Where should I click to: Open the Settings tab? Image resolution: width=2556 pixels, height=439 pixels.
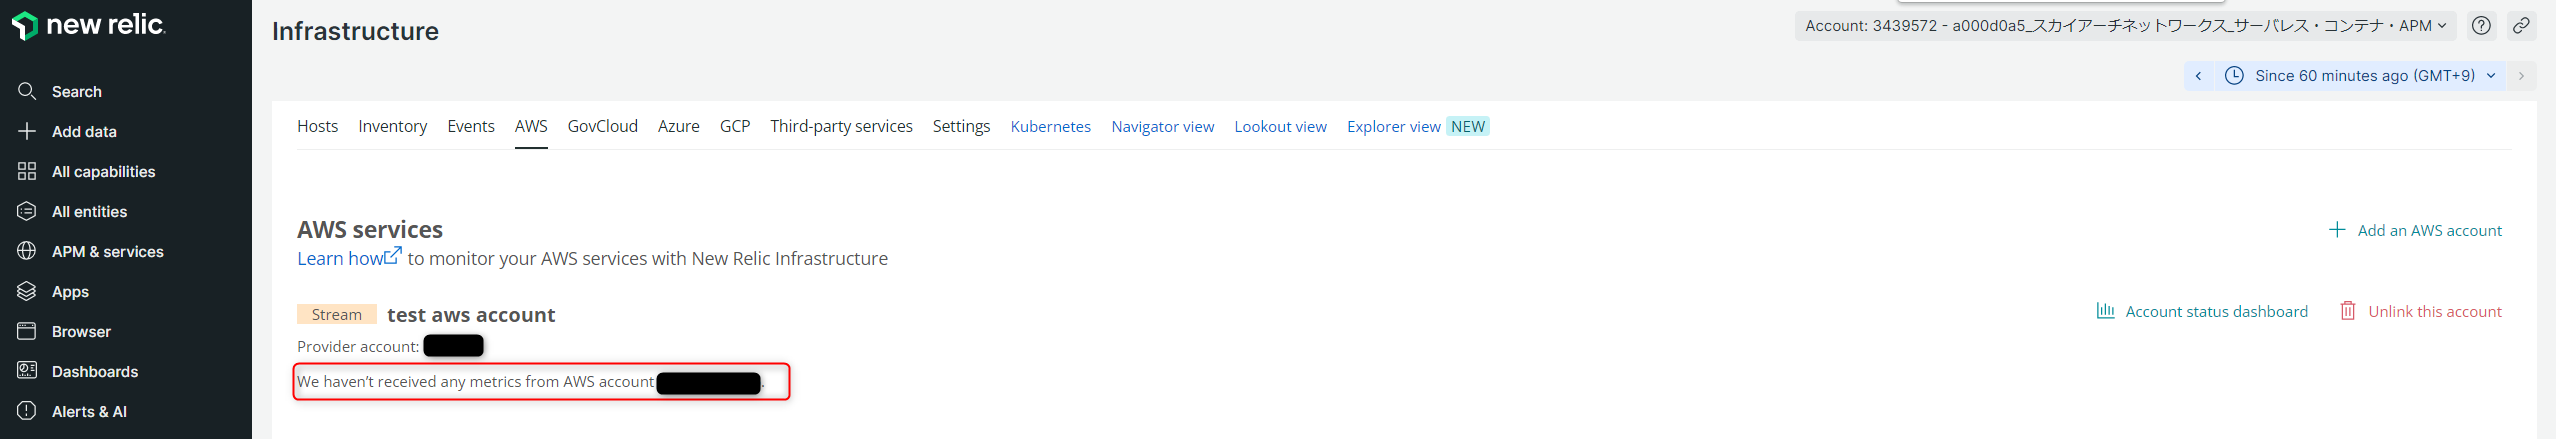[961, 126]
